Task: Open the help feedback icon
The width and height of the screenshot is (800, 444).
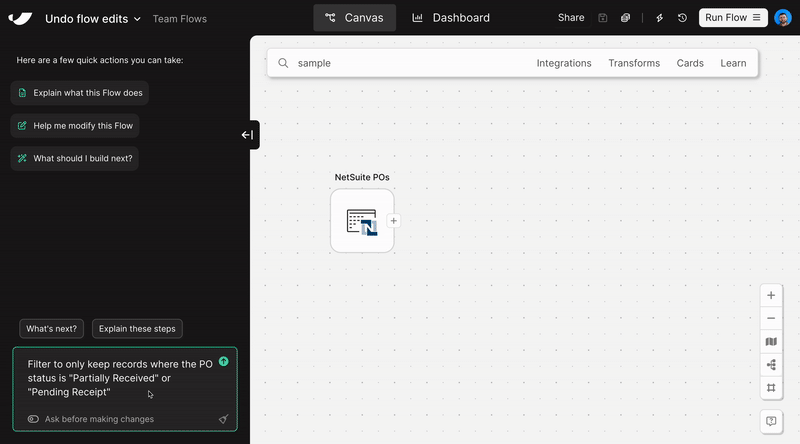Action: [771, 422]
